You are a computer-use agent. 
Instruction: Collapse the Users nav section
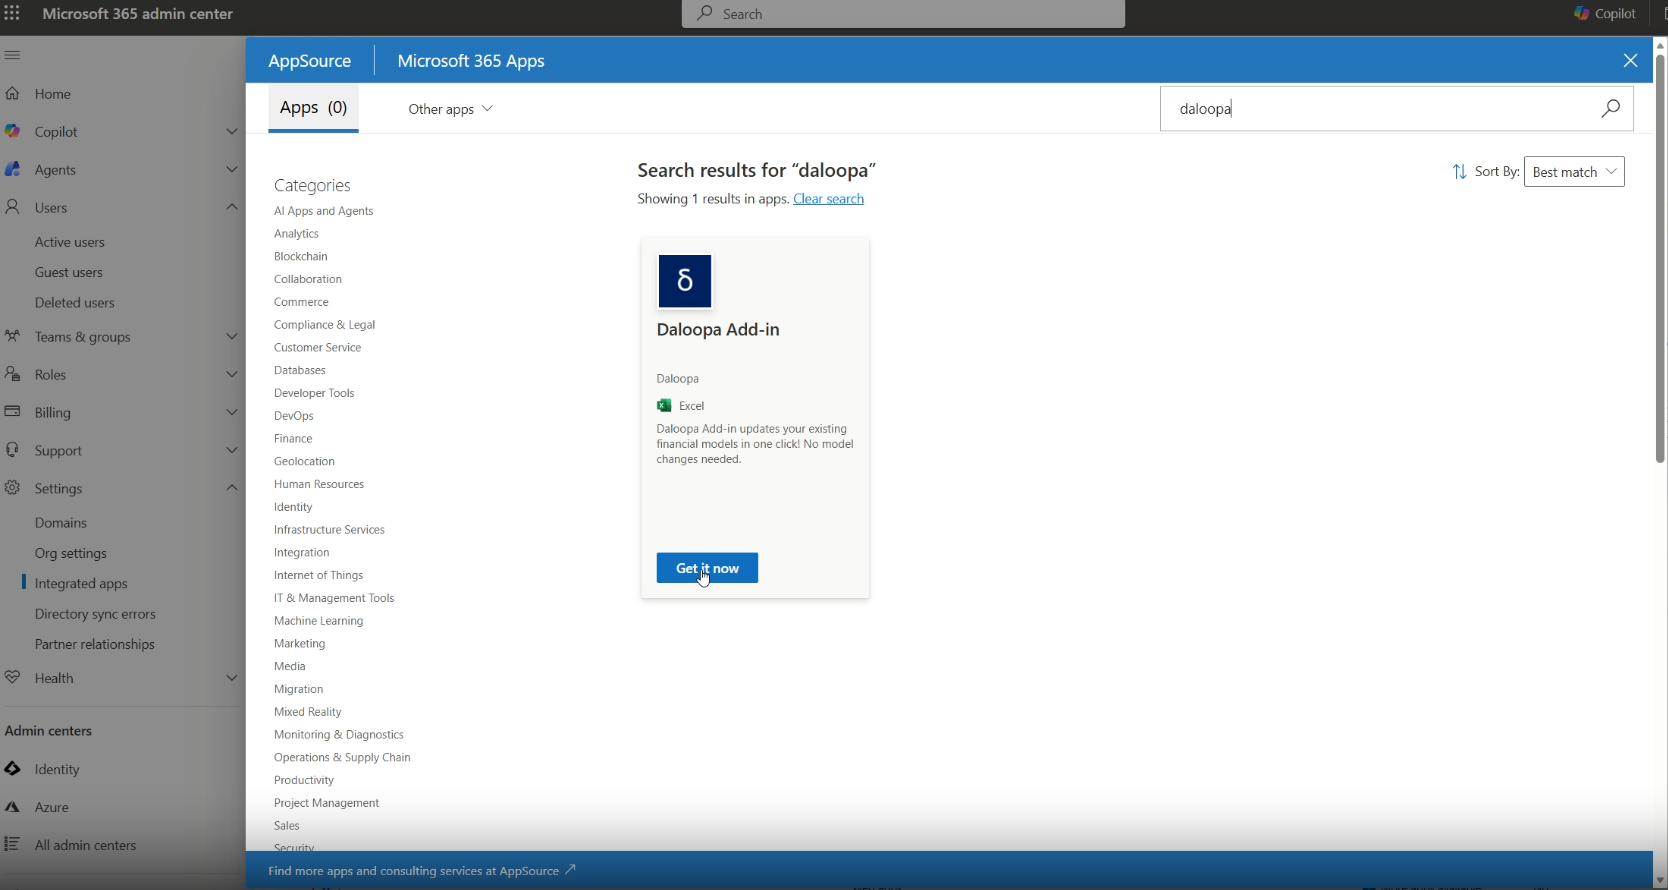[x=232, y=207]
